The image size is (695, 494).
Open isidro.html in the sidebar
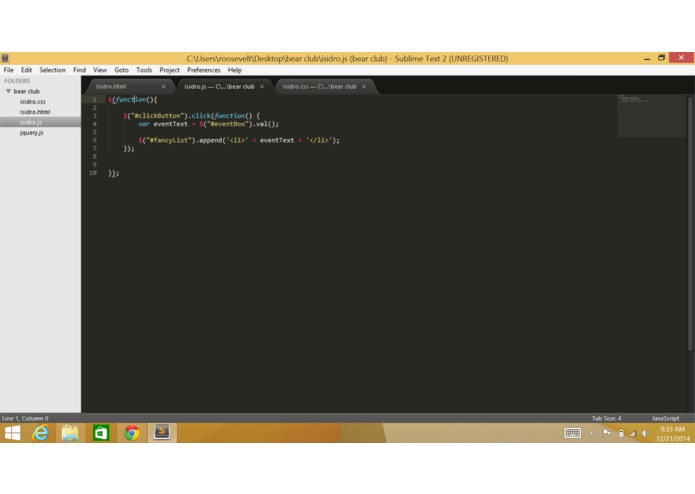35,112
